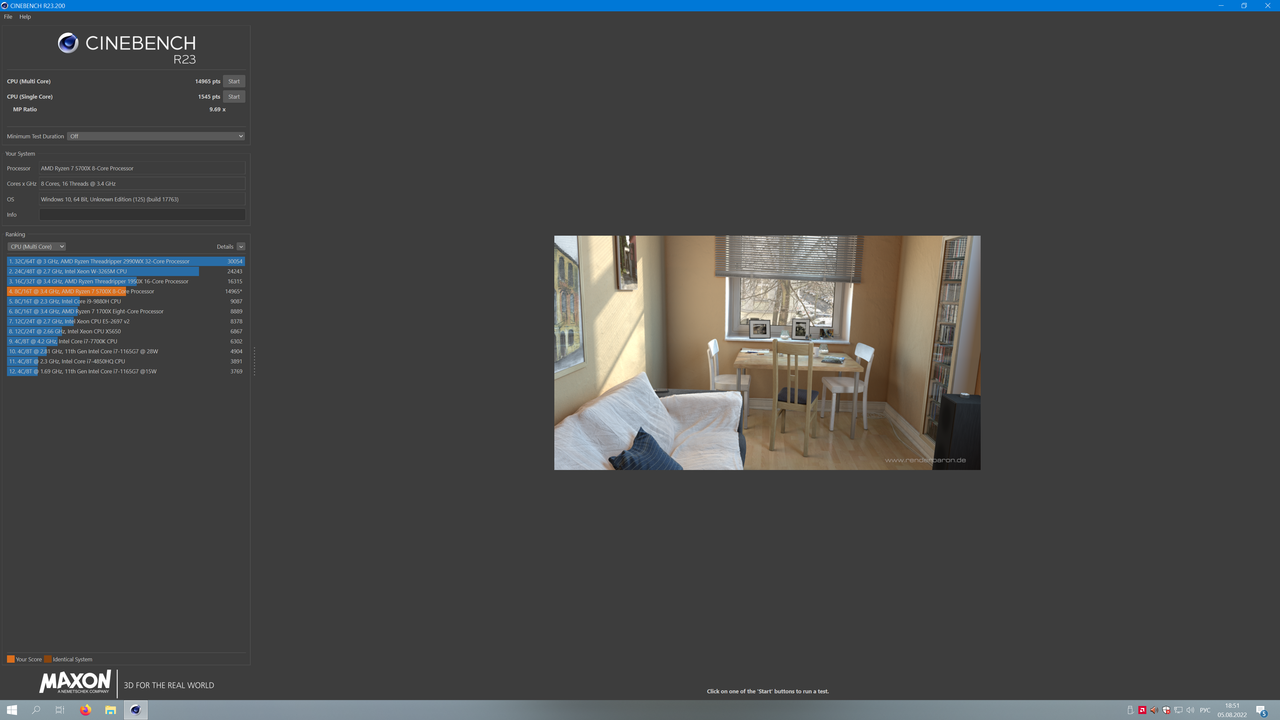The width and height of the screenshot is (1280, 720).
Task: Select the Threadripper 1950X ranking row
Action: [x=126, y=281]
